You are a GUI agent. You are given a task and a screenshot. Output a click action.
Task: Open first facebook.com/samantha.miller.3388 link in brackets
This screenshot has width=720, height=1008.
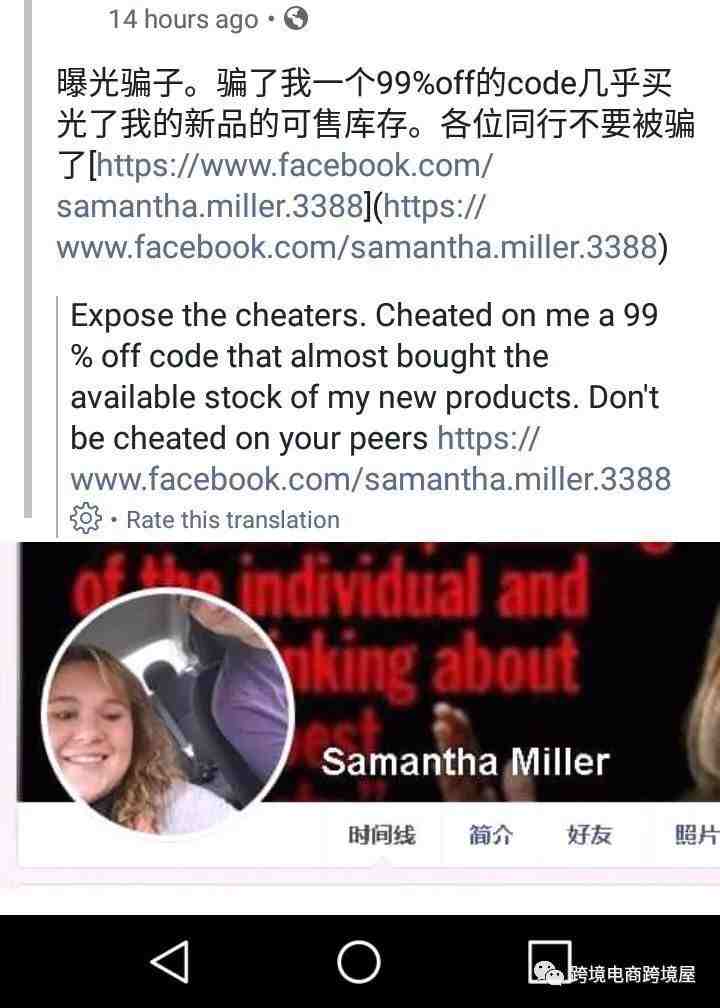pos(274,186)
